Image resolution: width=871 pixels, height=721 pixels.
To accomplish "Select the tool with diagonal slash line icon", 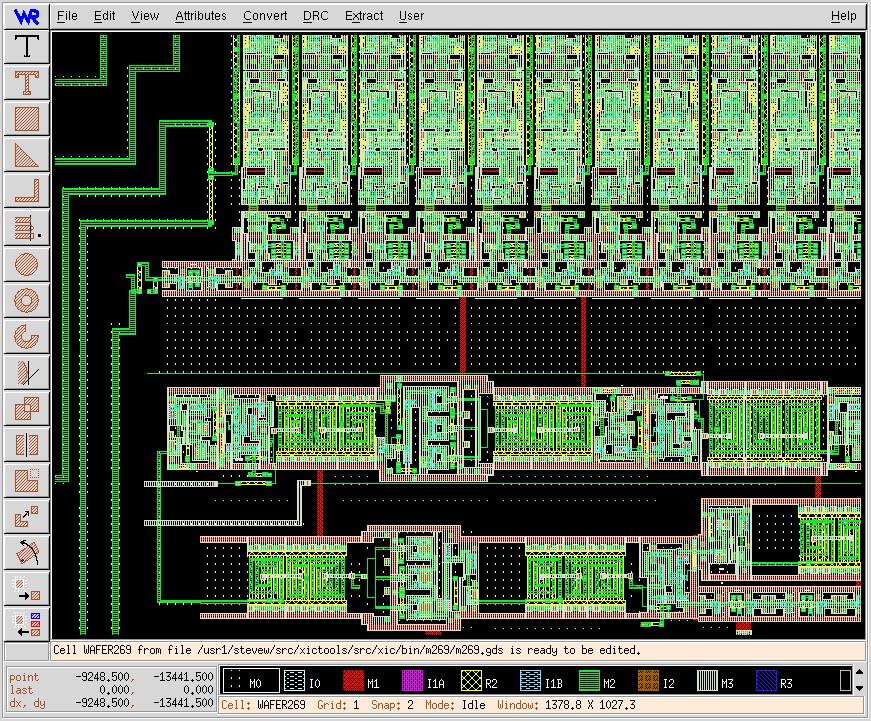I will tap(27, 373).
